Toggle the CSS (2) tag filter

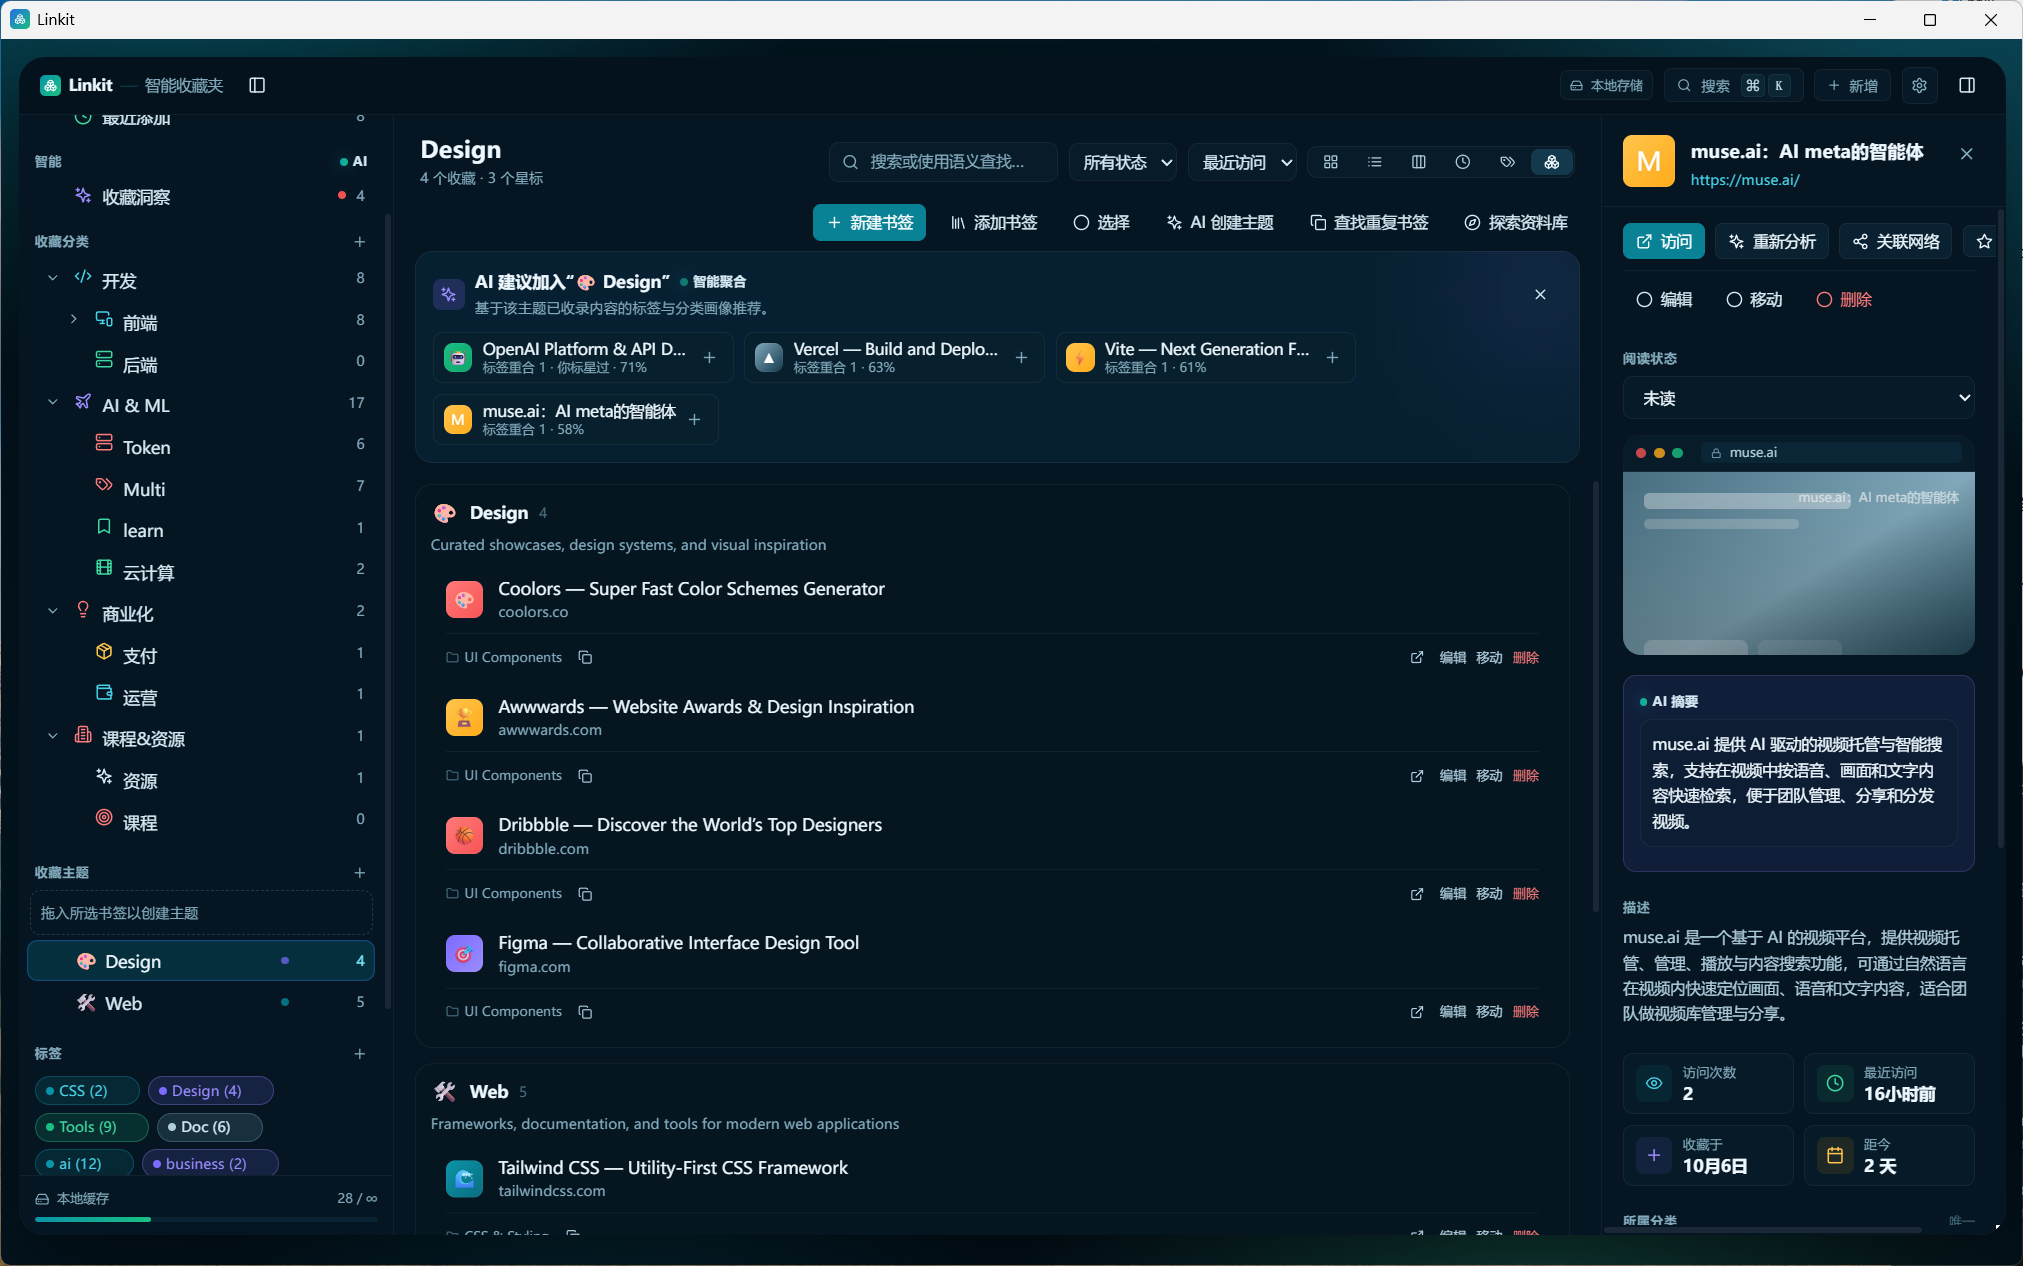coord(87,1091)
